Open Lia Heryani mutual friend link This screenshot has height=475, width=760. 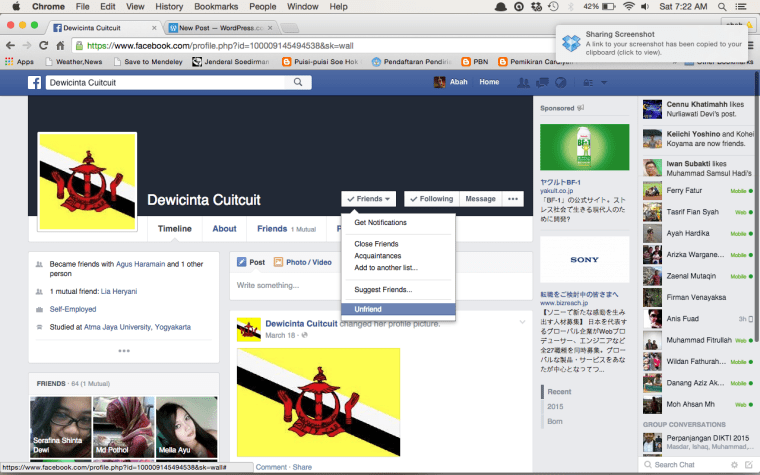(119, 291)
